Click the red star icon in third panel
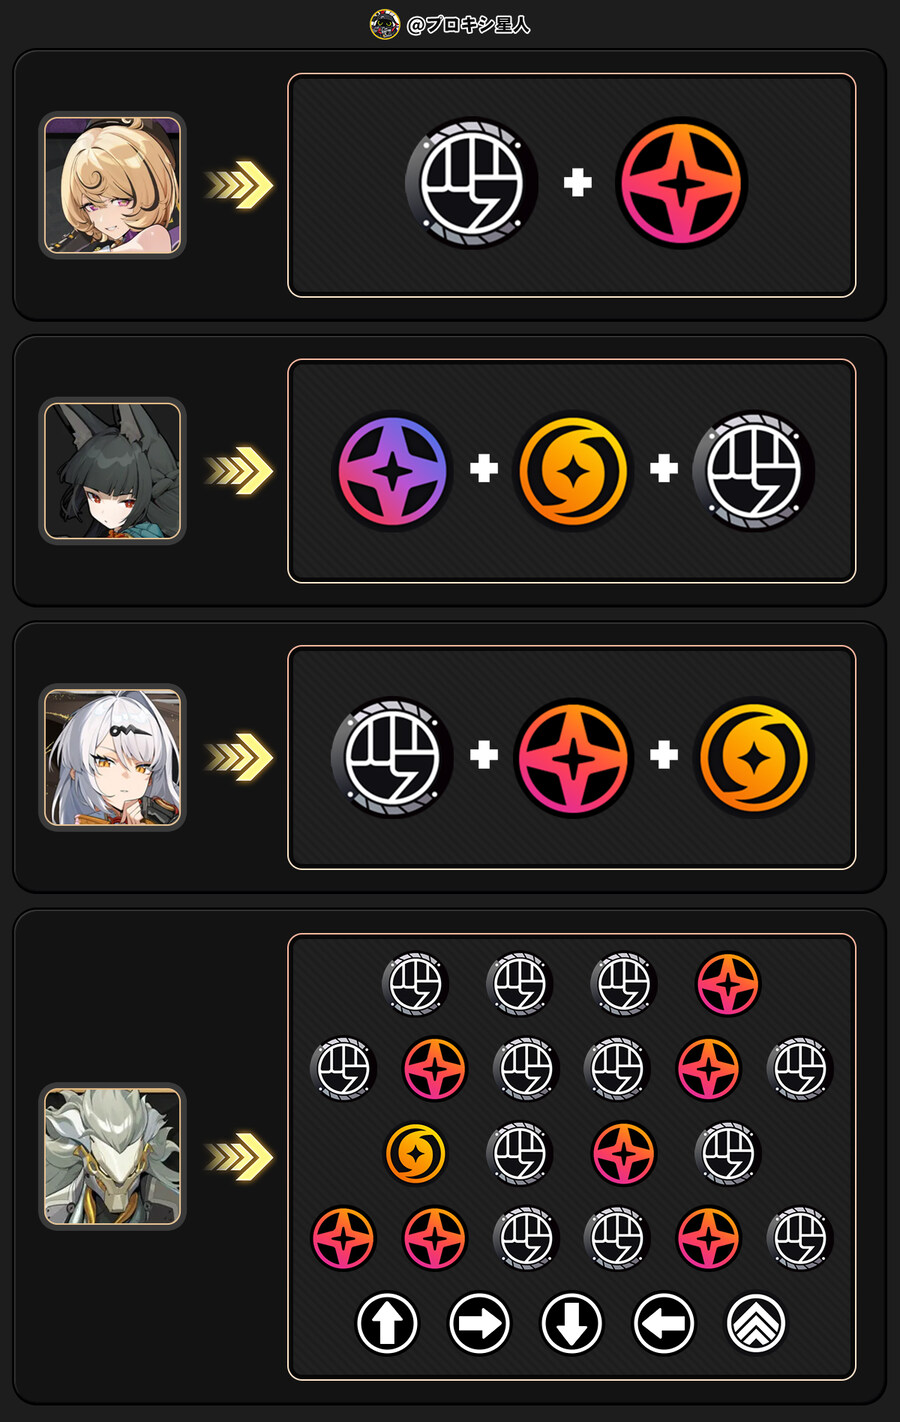 coord(573,757)
